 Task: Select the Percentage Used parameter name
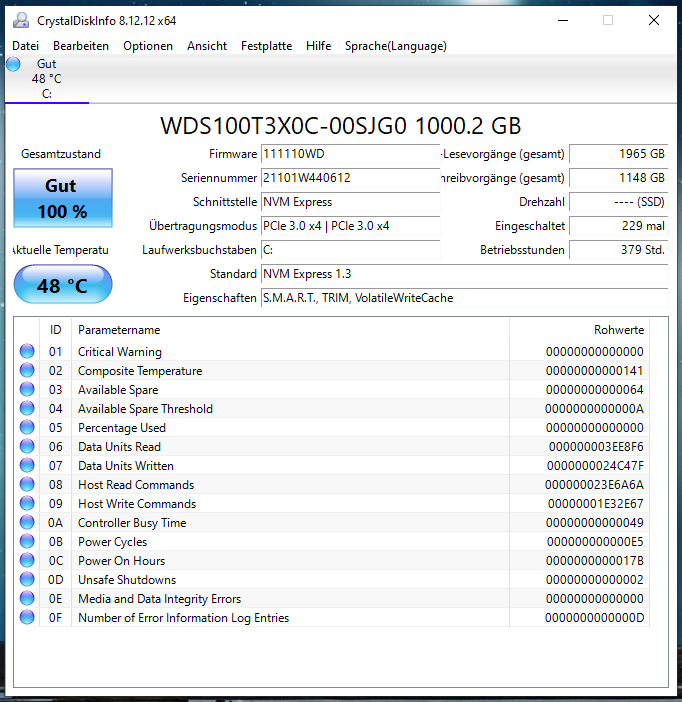tap(122, 428)
